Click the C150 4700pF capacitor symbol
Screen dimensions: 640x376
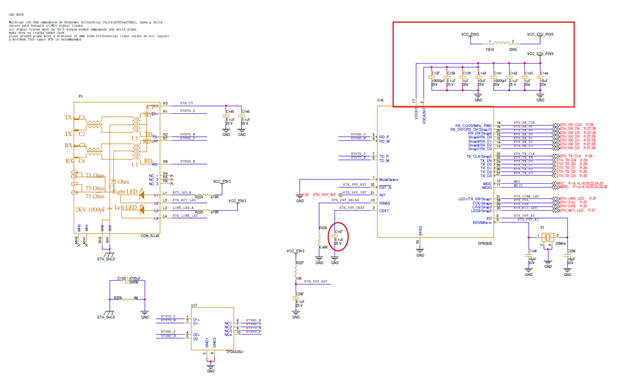(x=127, y=281)
